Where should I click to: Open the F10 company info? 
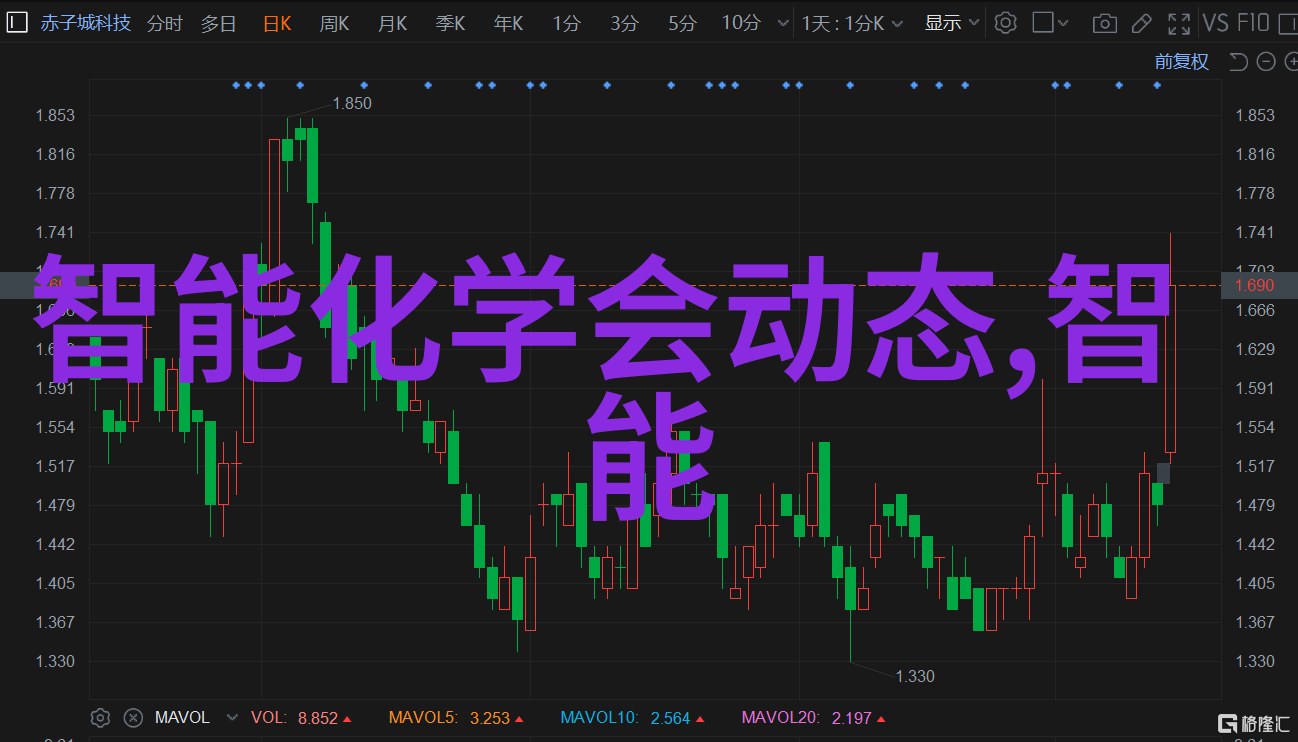coord(1253,23)
